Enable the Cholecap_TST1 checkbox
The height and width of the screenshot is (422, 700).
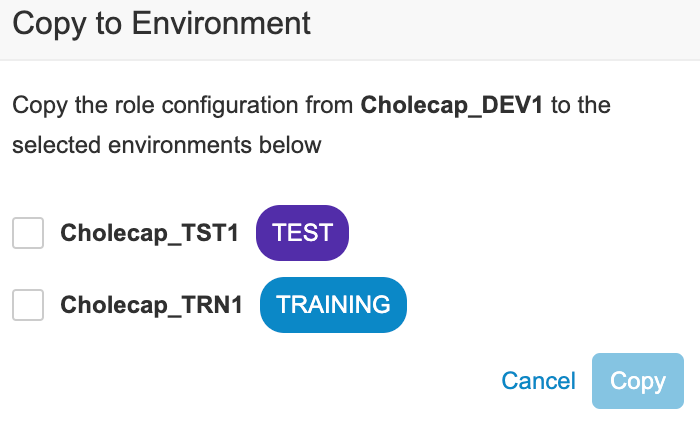click(x=28, y=233)
